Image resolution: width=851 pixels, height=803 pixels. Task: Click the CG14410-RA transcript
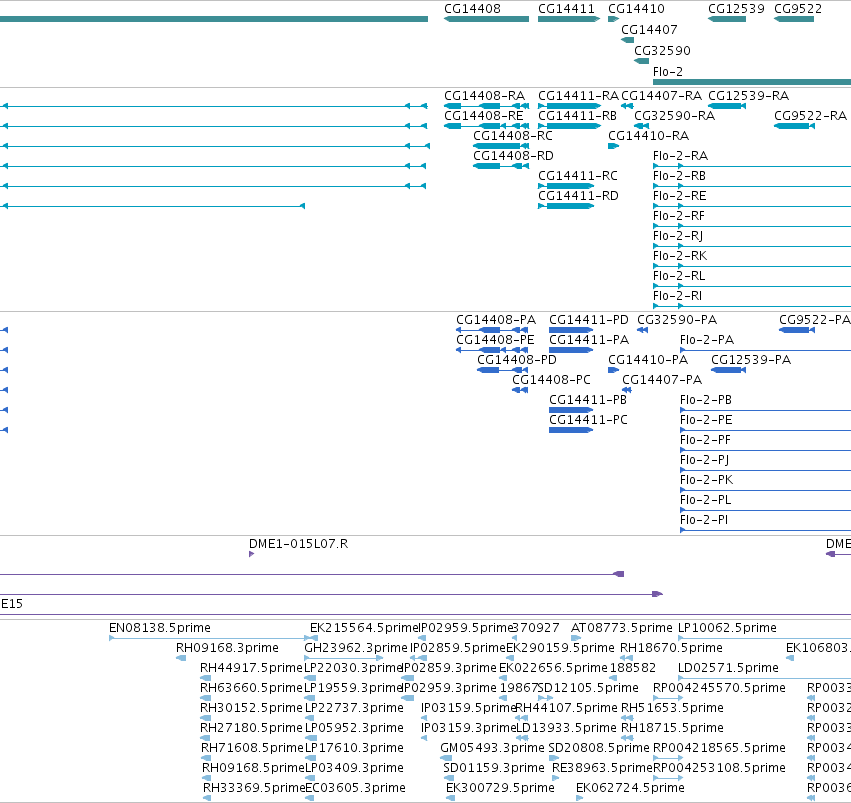(x=649, y=136)
